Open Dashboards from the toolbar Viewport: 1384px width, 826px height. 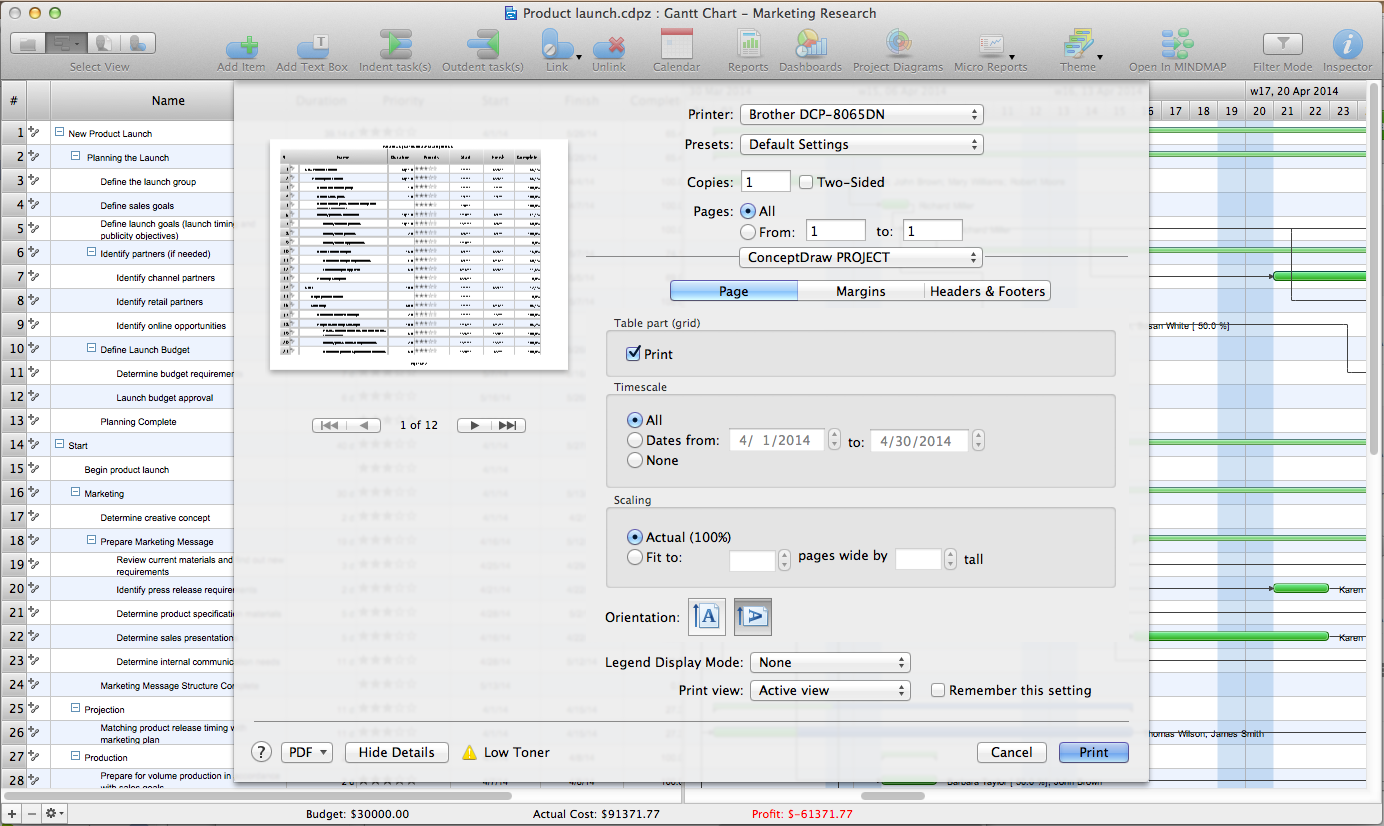coord(811,44)
